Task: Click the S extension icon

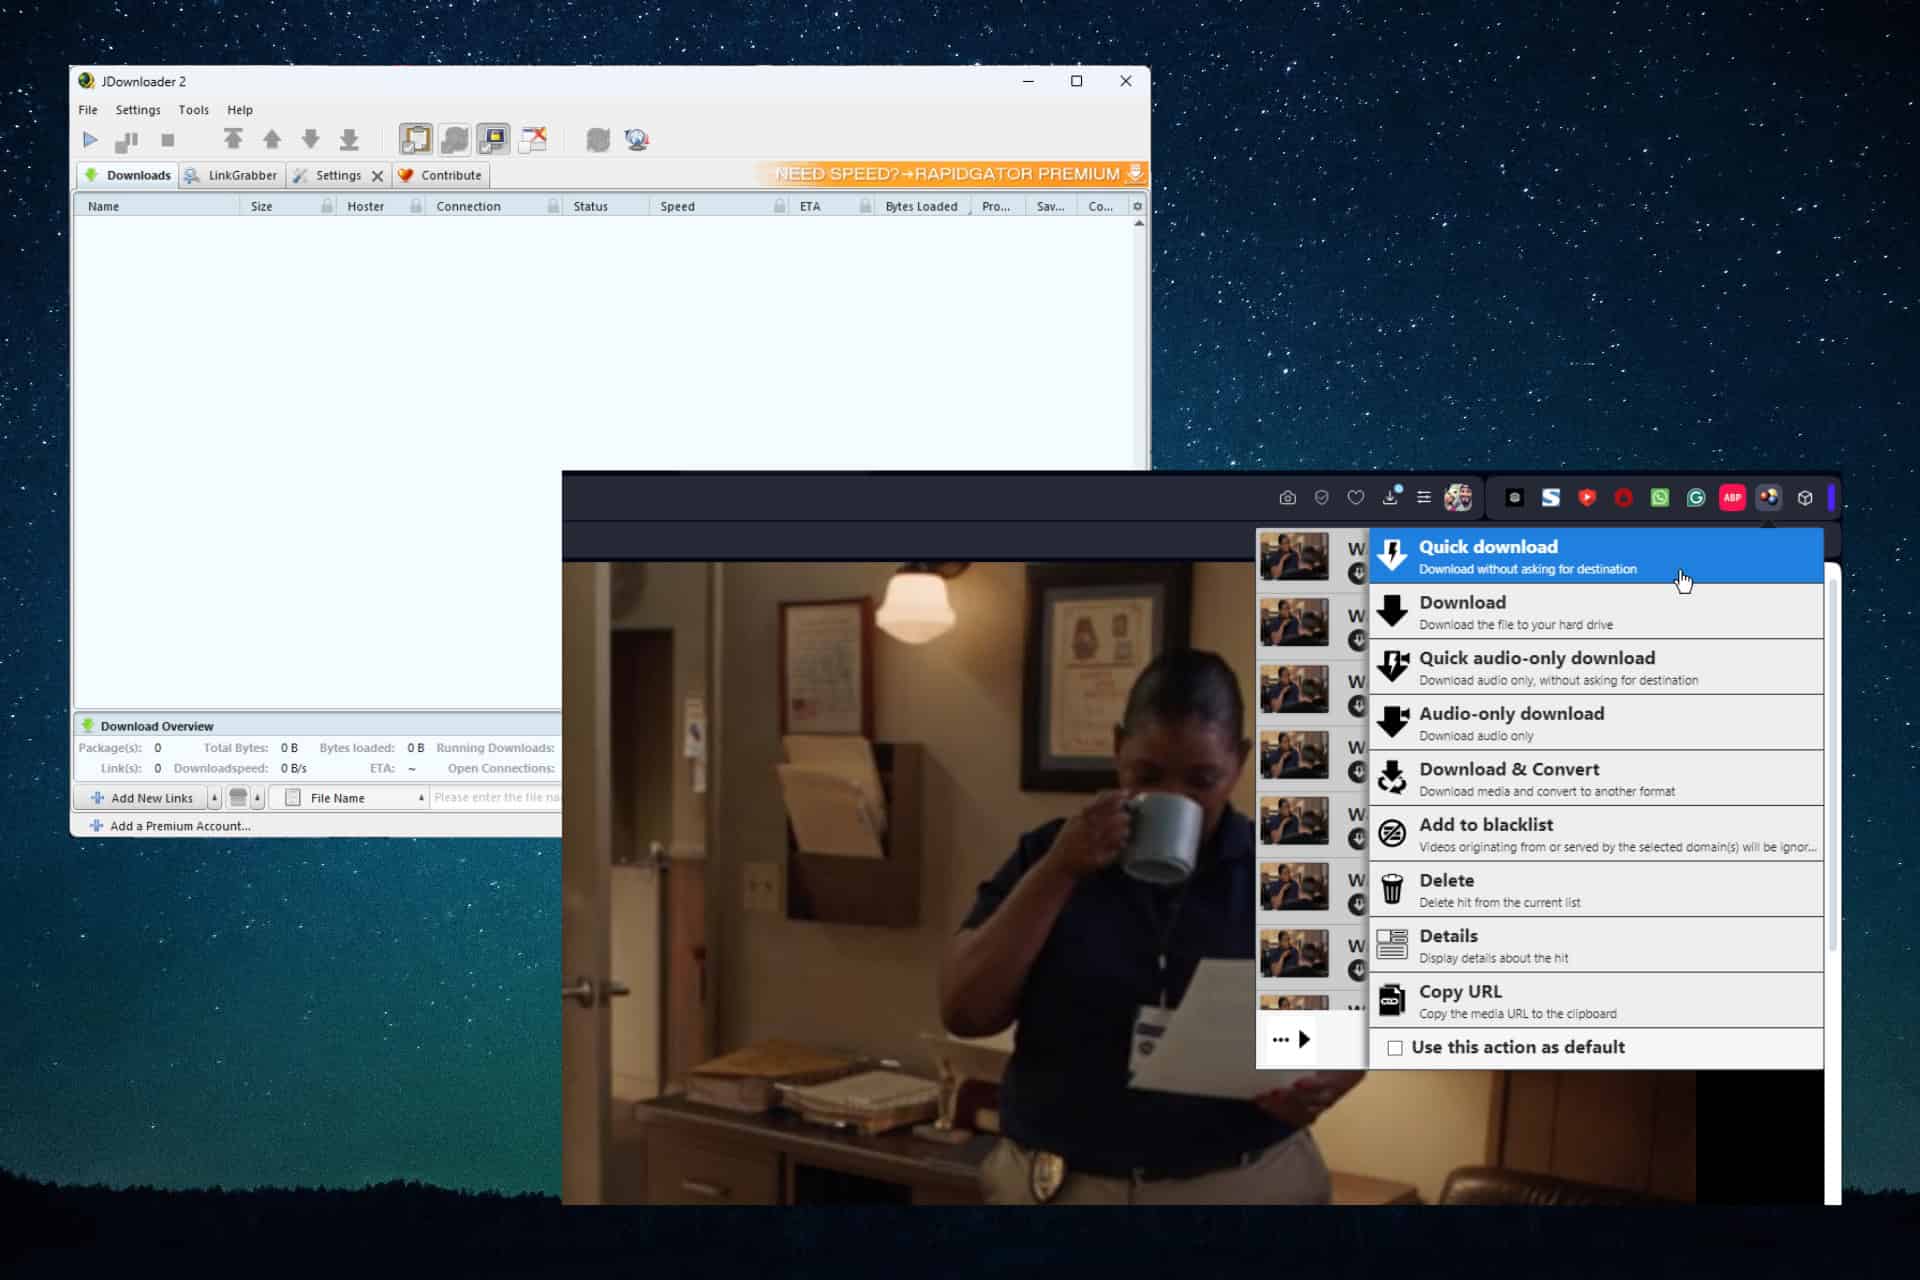Action: 1551,497
